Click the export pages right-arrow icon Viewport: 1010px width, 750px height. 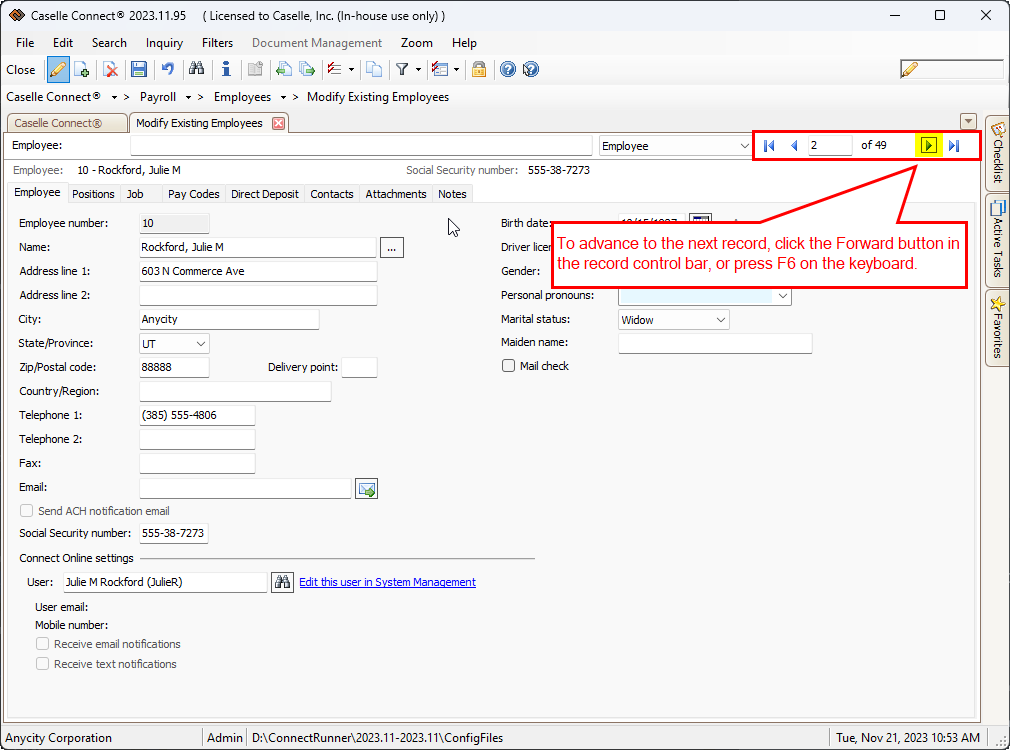307,70
